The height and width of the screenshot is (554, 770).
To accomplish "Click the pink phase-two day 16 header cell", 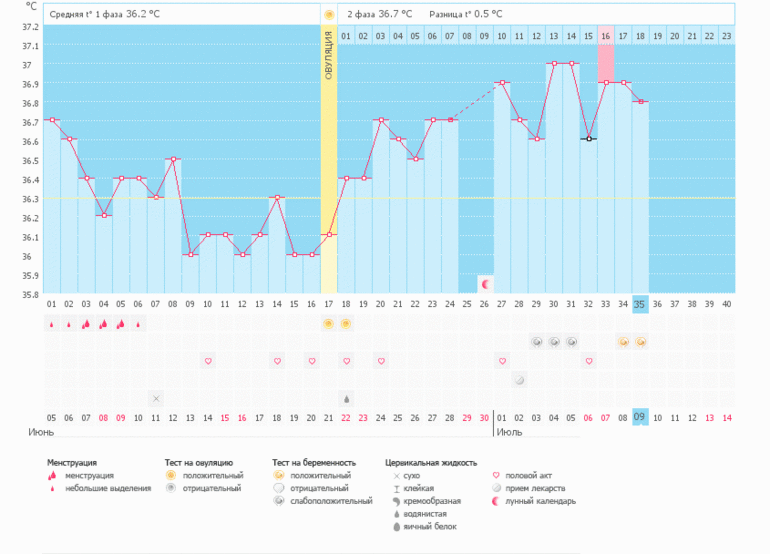I will coord(606,37).
